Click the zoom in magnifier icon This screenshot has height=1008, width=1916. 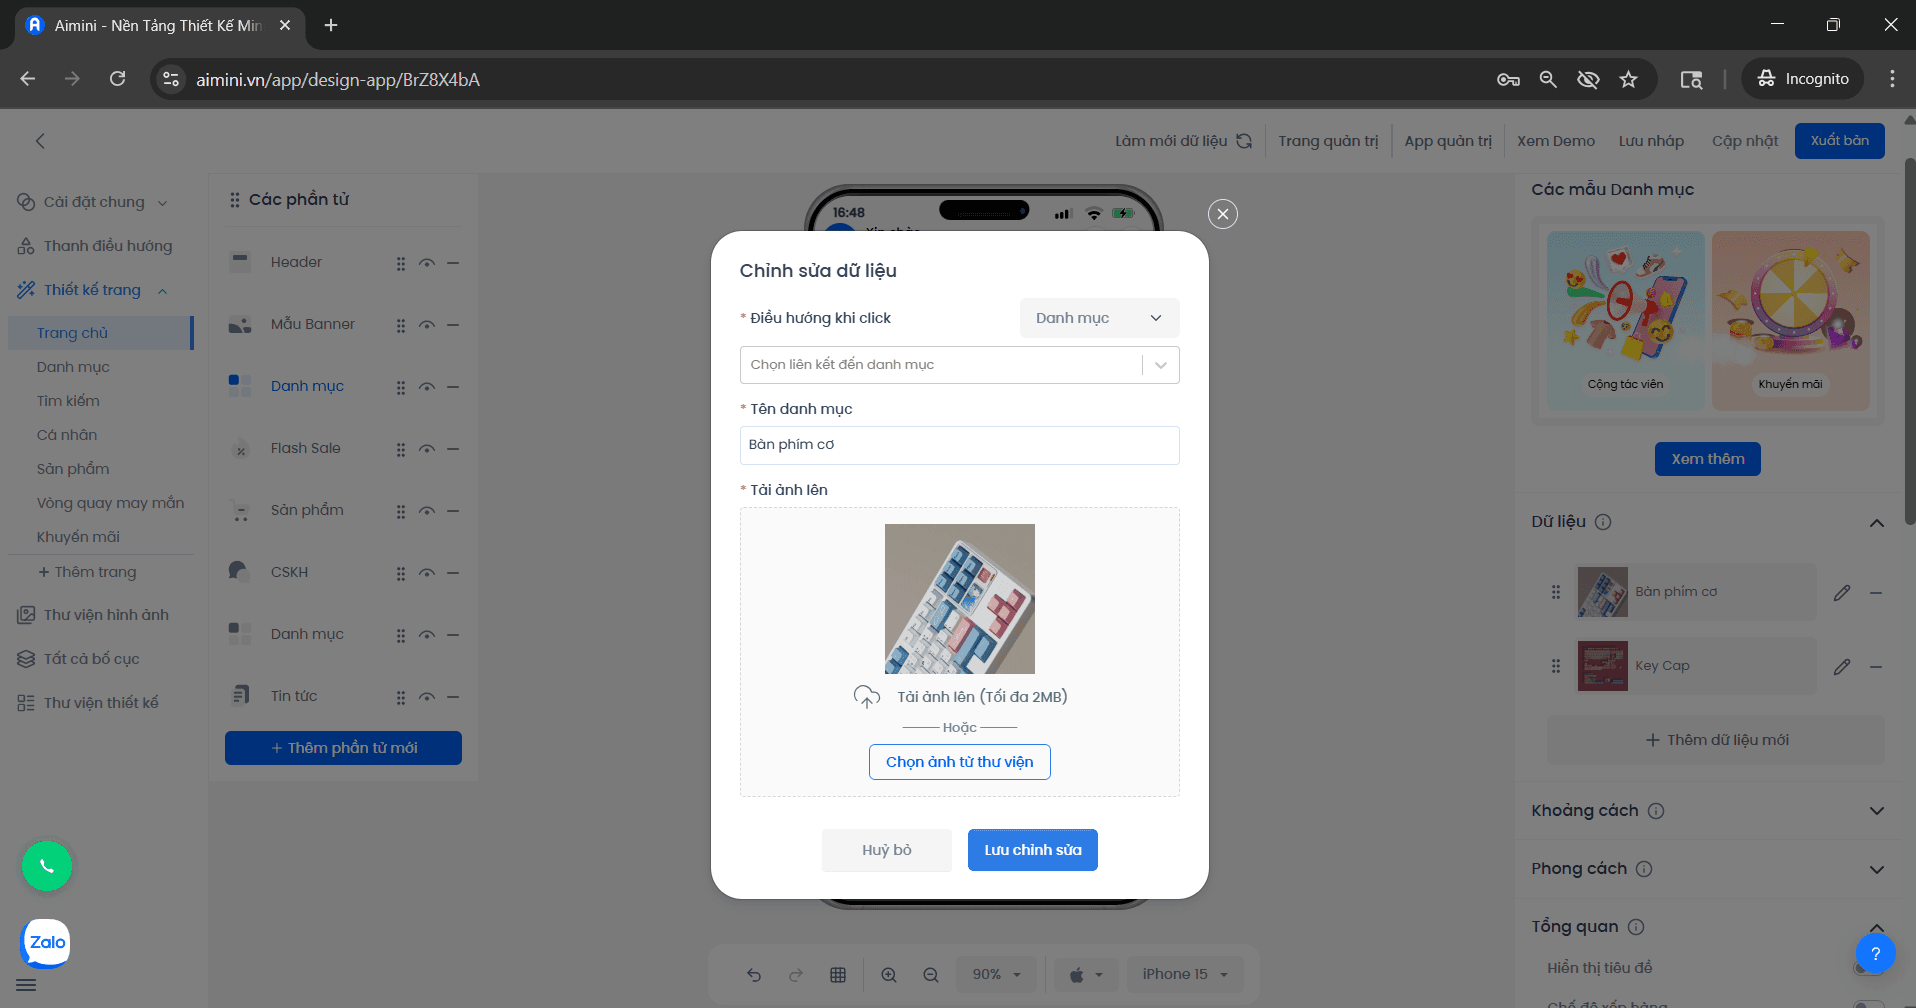click(x=888, y=975)
